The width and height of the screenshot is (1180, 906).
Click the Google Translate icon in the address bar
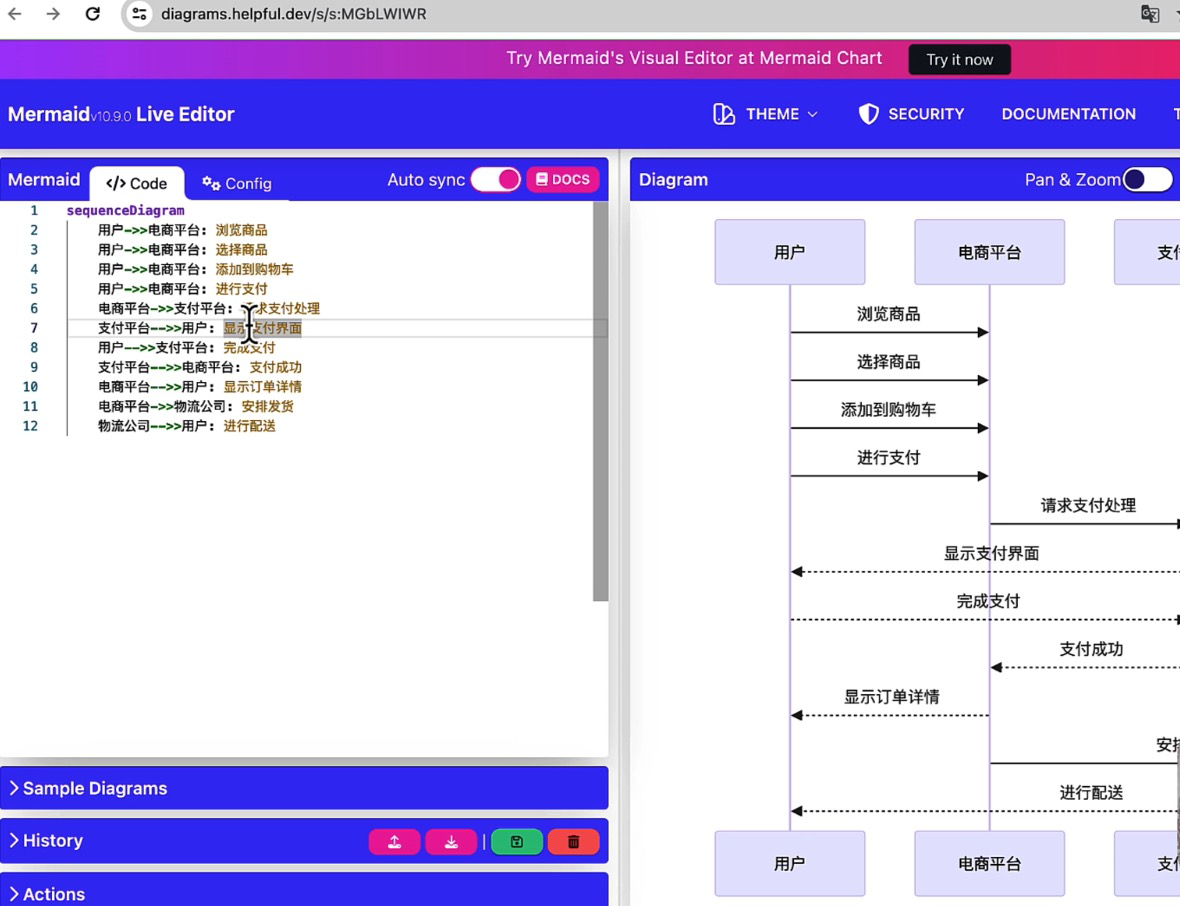pyautogui.click(x=1151, y=15)
